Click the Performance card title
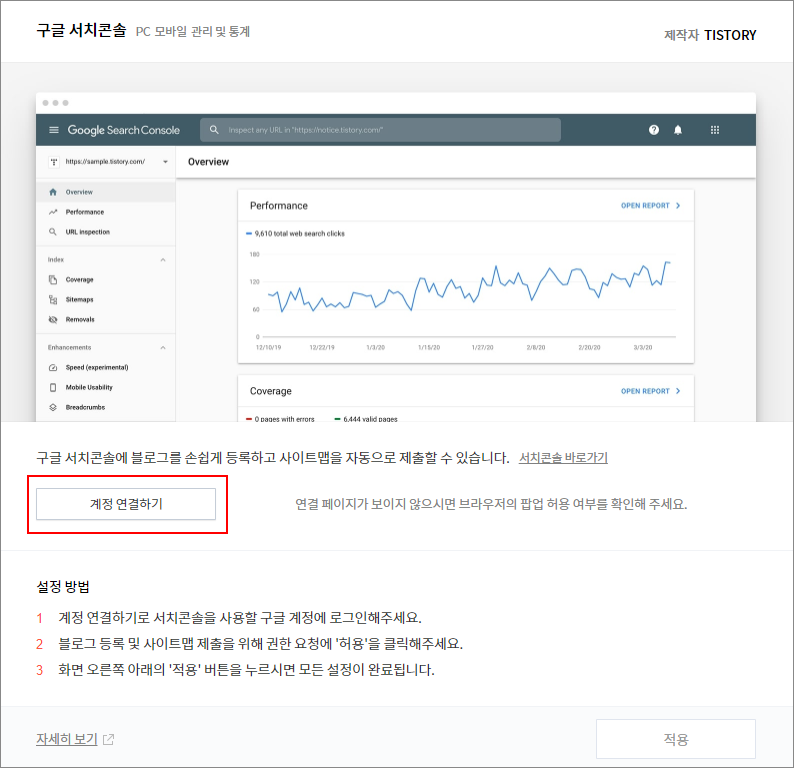This screenshot has height=768, width=794. click(x=279, y=206)
